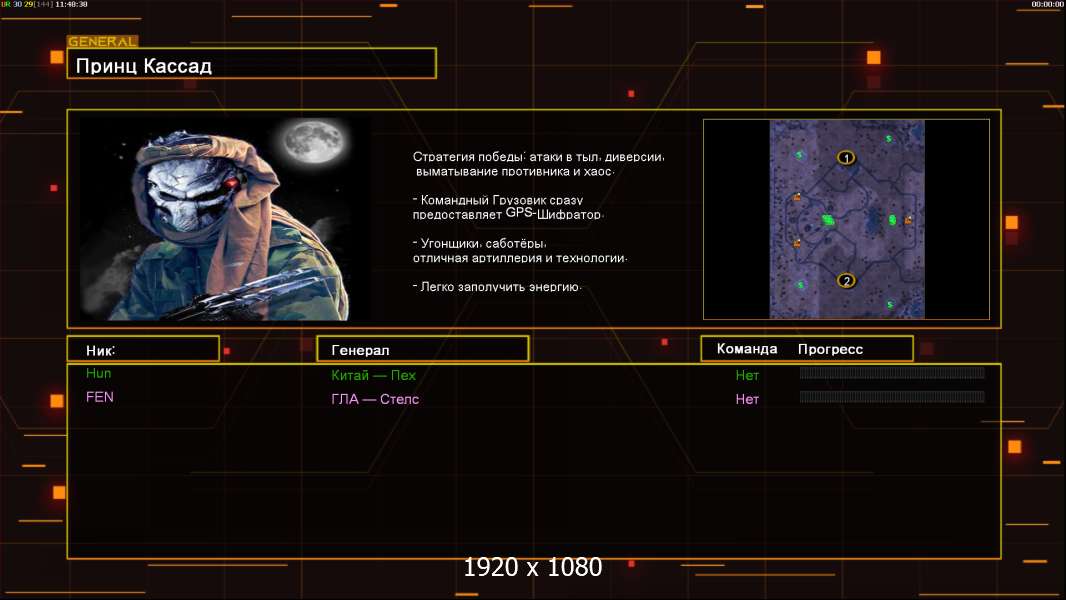1066x600 pixels.
Task: Click start position marker 1 on minimap
Action: (846, 158)
